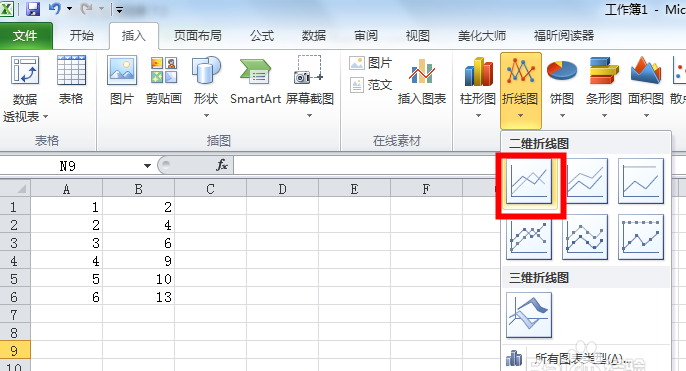Expand the 条形图 dropdown arrow
This screenshot has height=371, width=686.
tap(604, 116)
